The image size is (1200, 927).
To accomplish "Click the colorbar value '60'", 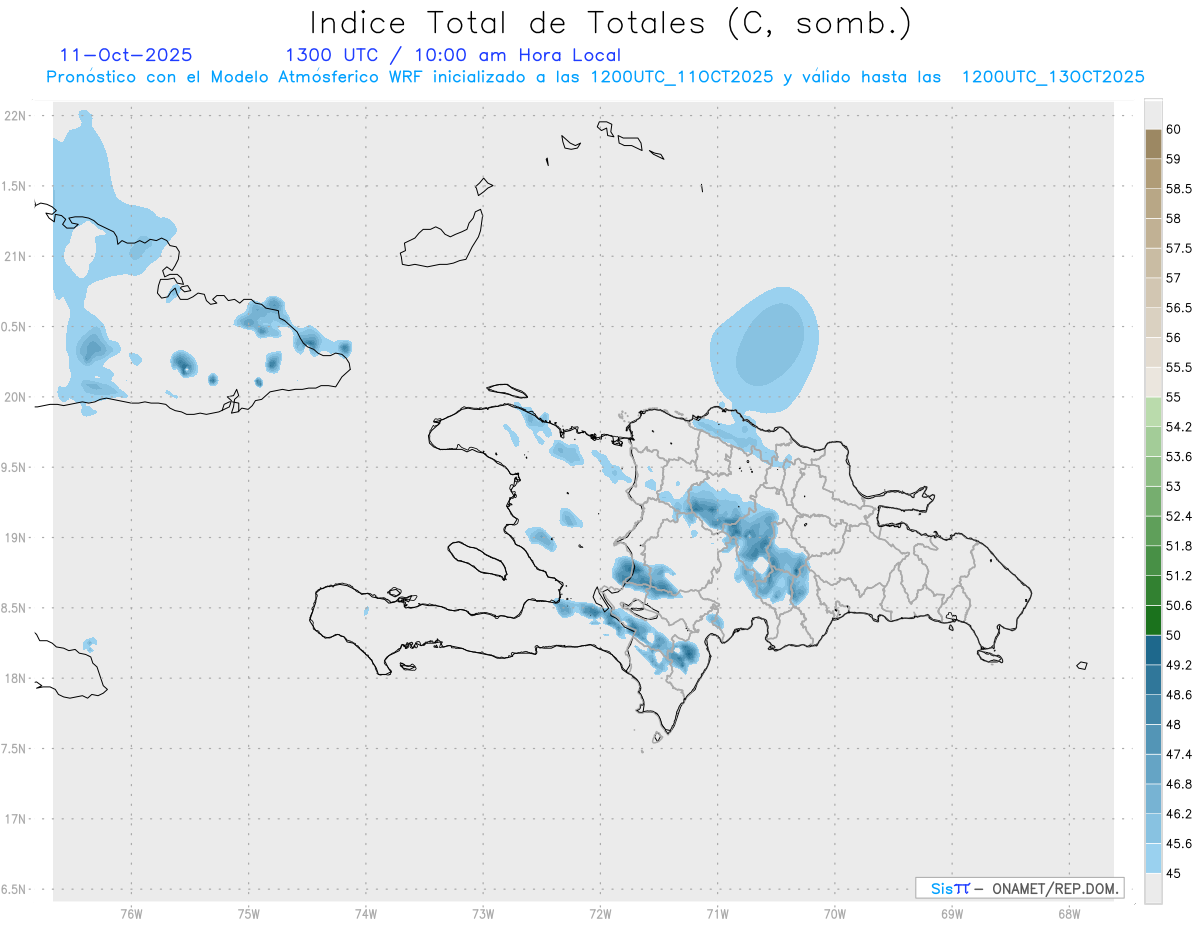I will tap(1174, 129).
